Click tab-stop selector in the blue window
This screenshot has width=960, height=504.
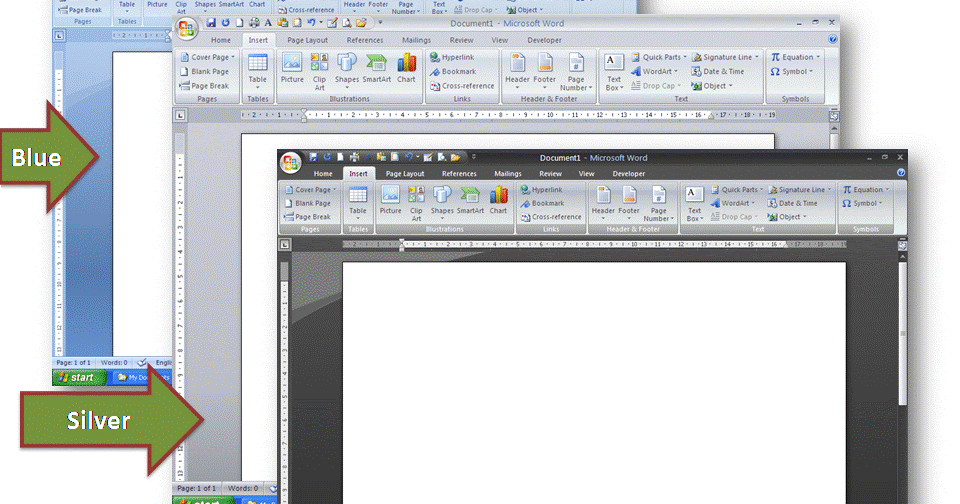coord(59,36)
